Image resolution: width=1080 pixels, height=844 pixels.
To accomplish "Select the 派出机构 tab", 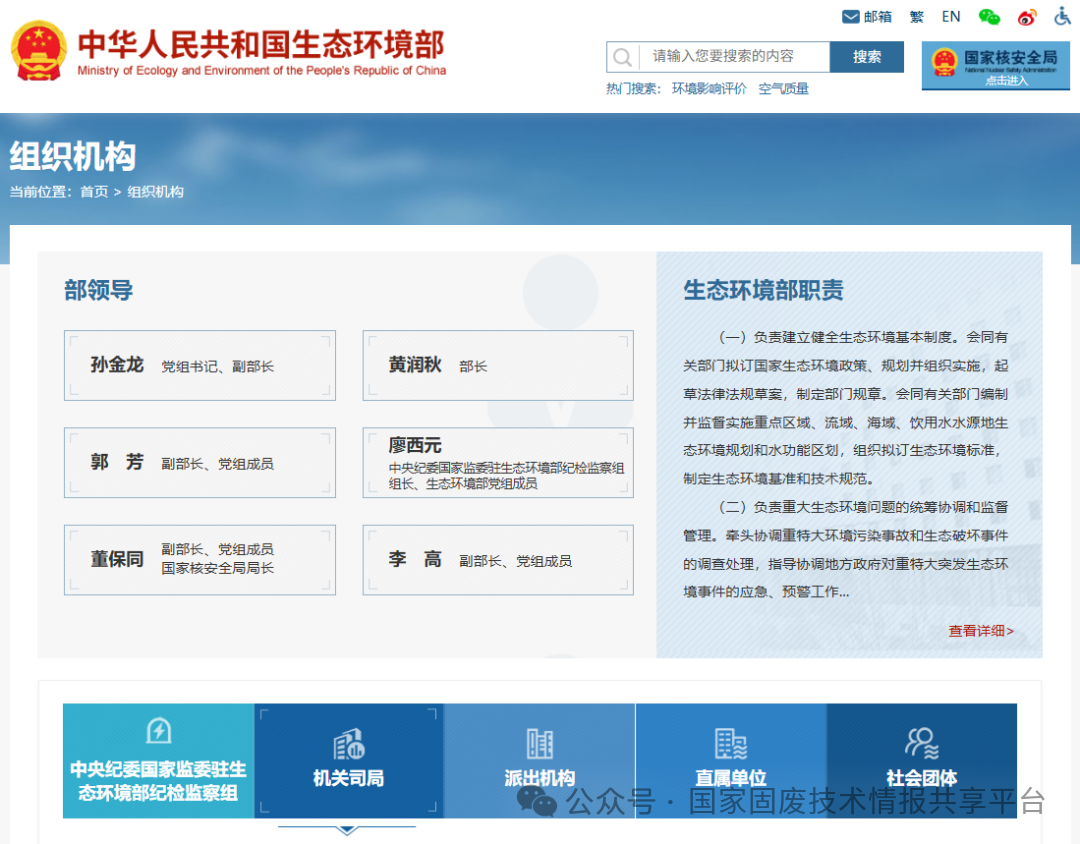I will click(x=540, y=760).
